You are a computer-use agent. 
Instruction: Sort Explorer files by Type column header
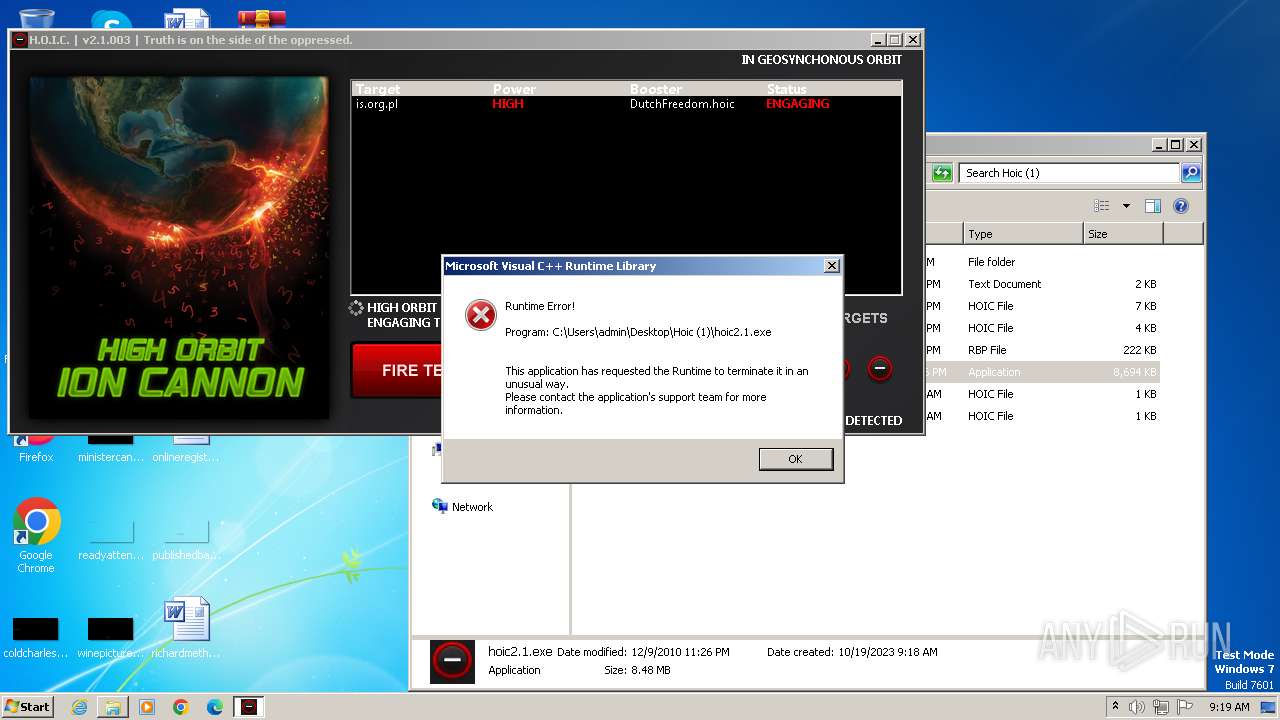point(1023,234)
